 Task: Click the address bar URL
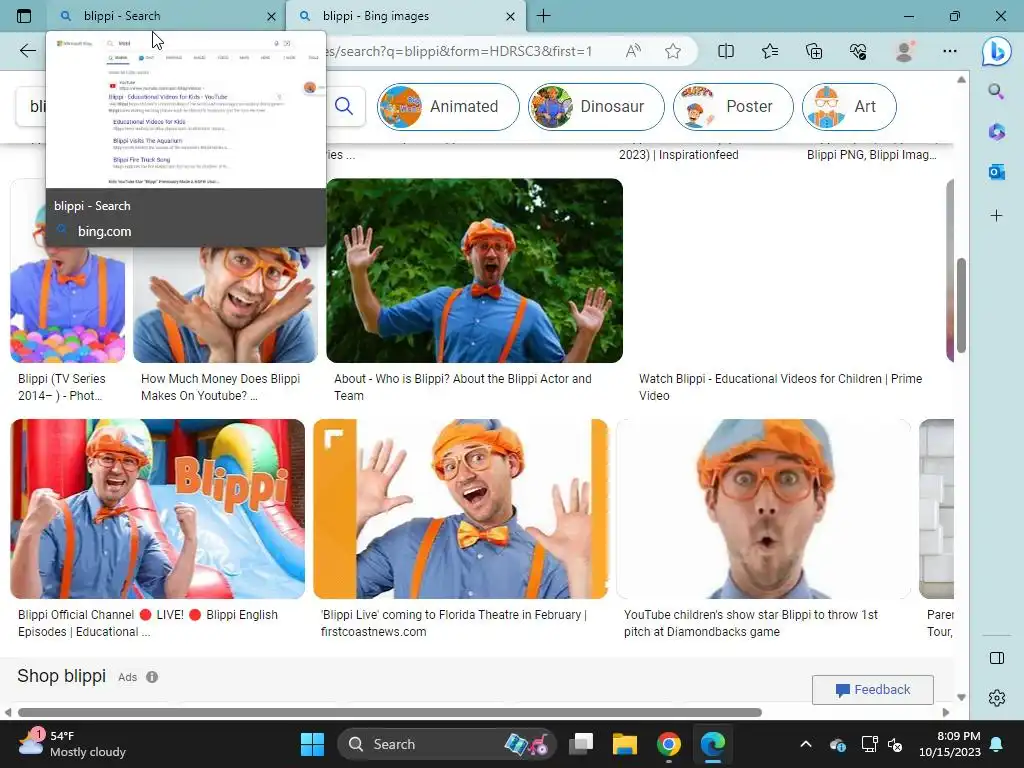[458, 51]
